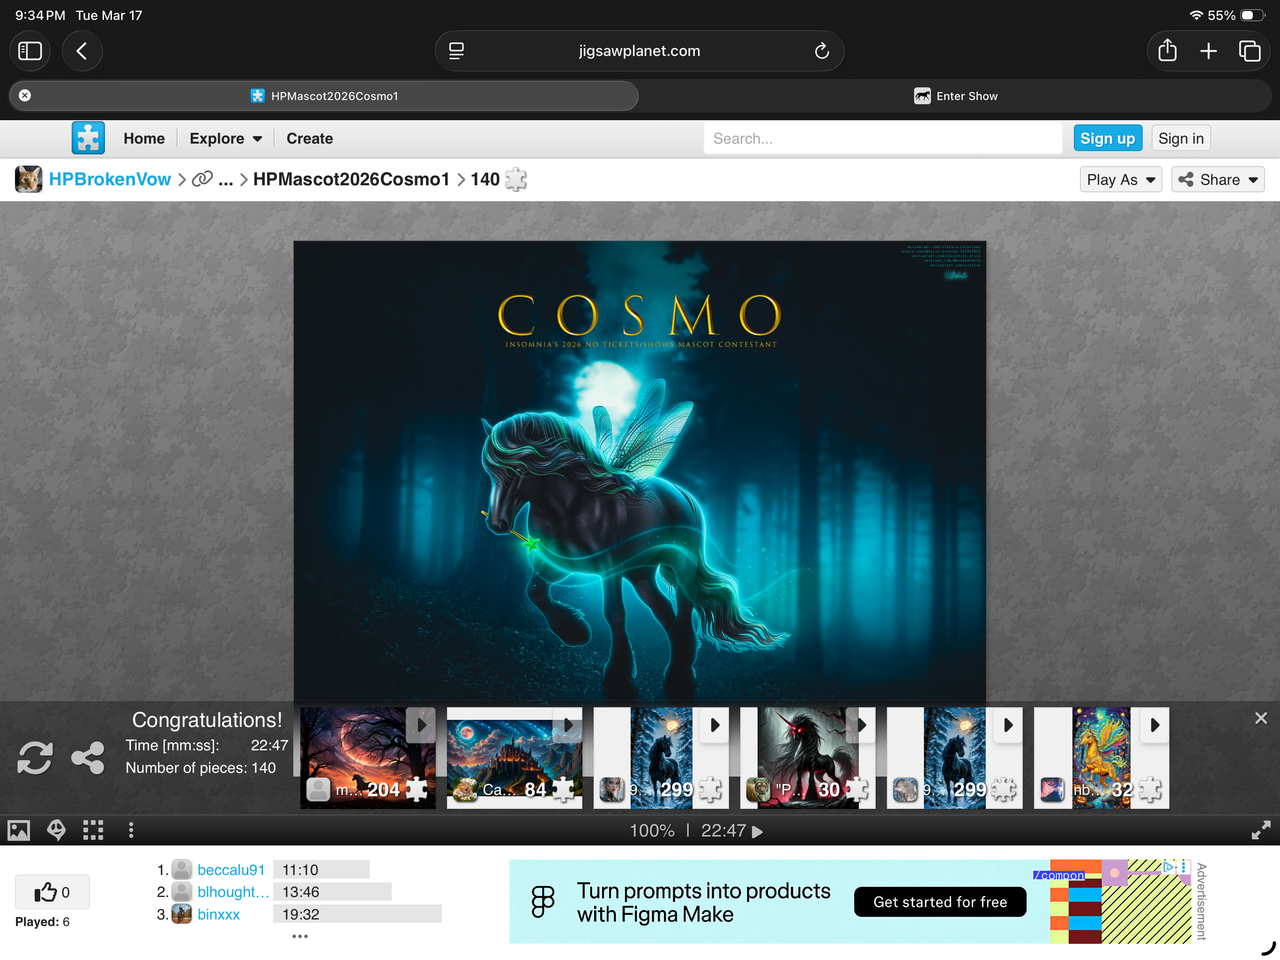Viewport: 1280px width, 960px height.
Task: Click the Figma logo in ad
Action: point(543,901)
